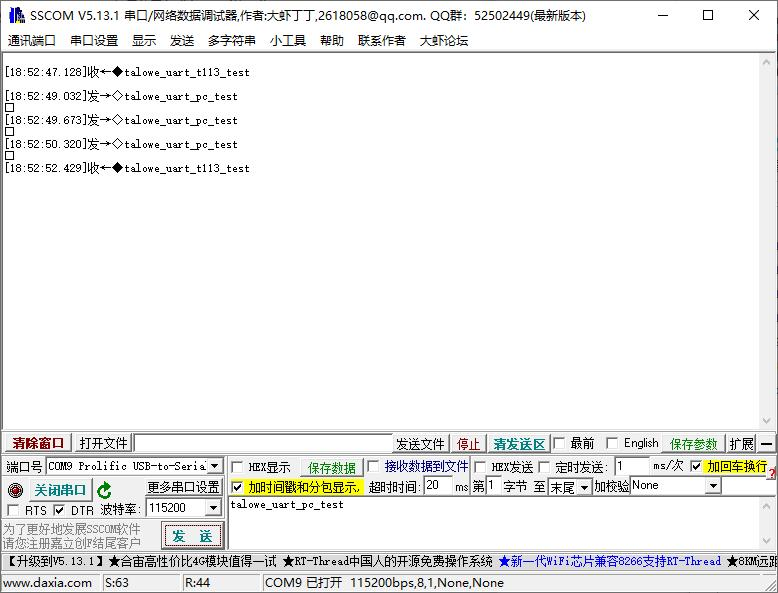Click the 18:52:47.128 received log line
The width and height of the screenshot is (778, 593).
coord(127,72)
